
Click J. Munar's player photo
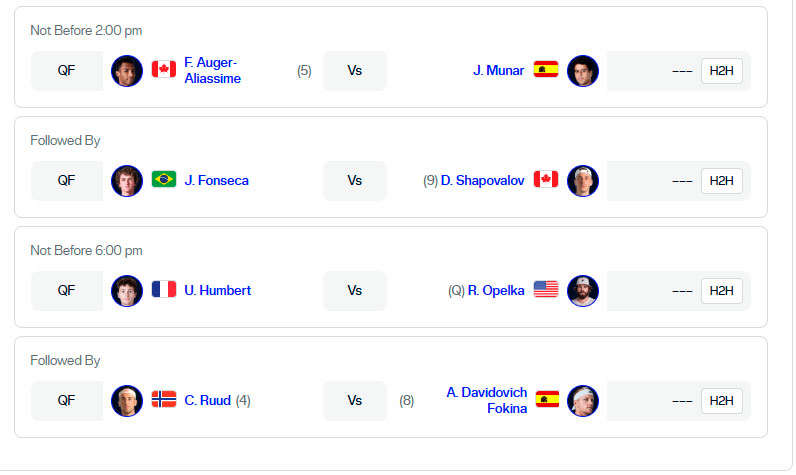(583, 71)
